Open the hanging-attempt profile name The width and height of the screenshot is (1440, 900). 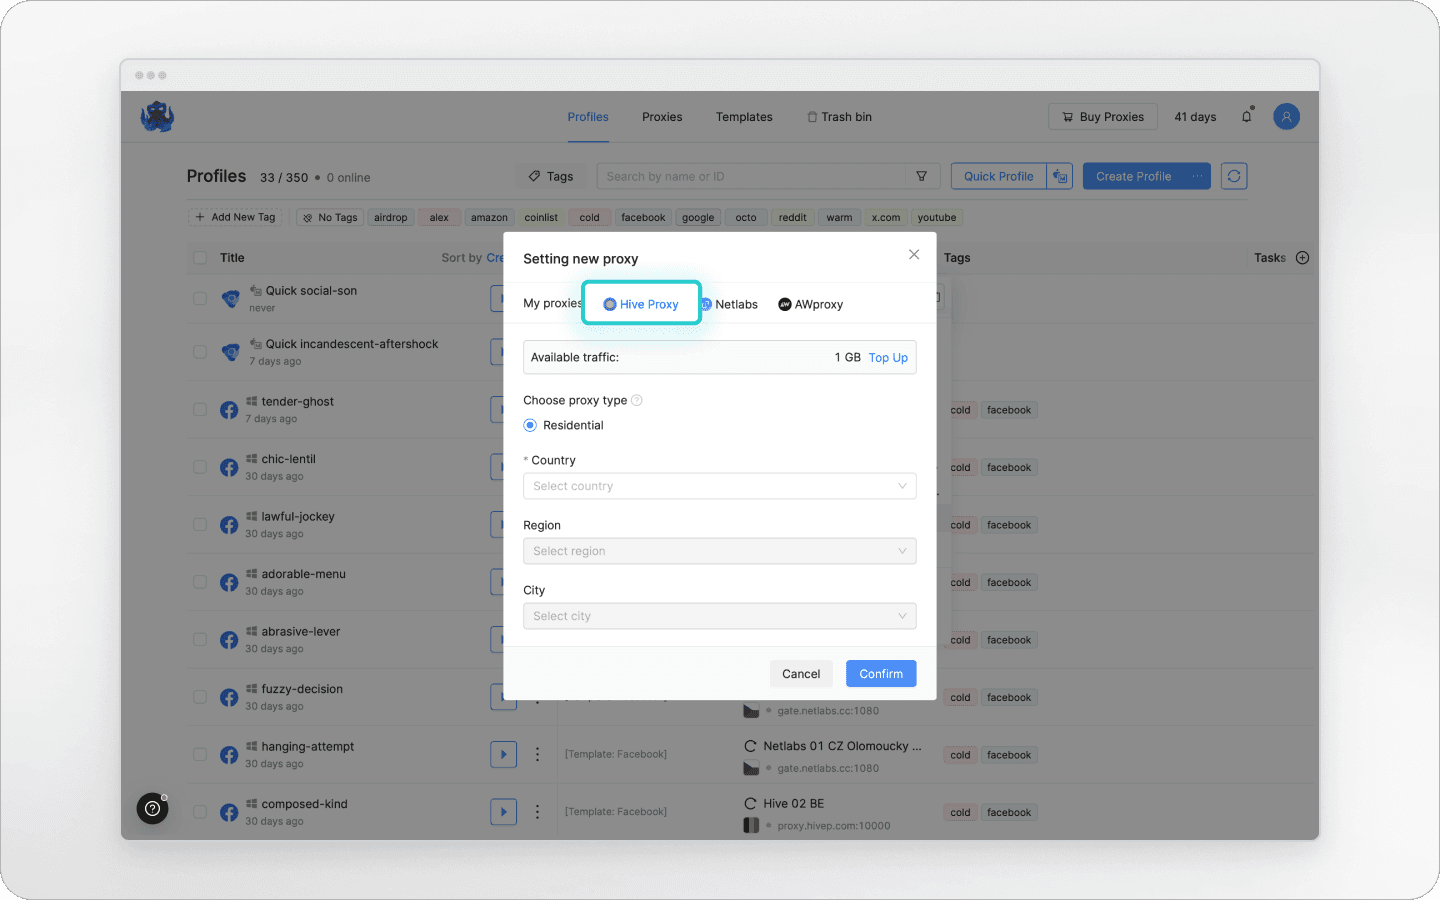(308, 746)
